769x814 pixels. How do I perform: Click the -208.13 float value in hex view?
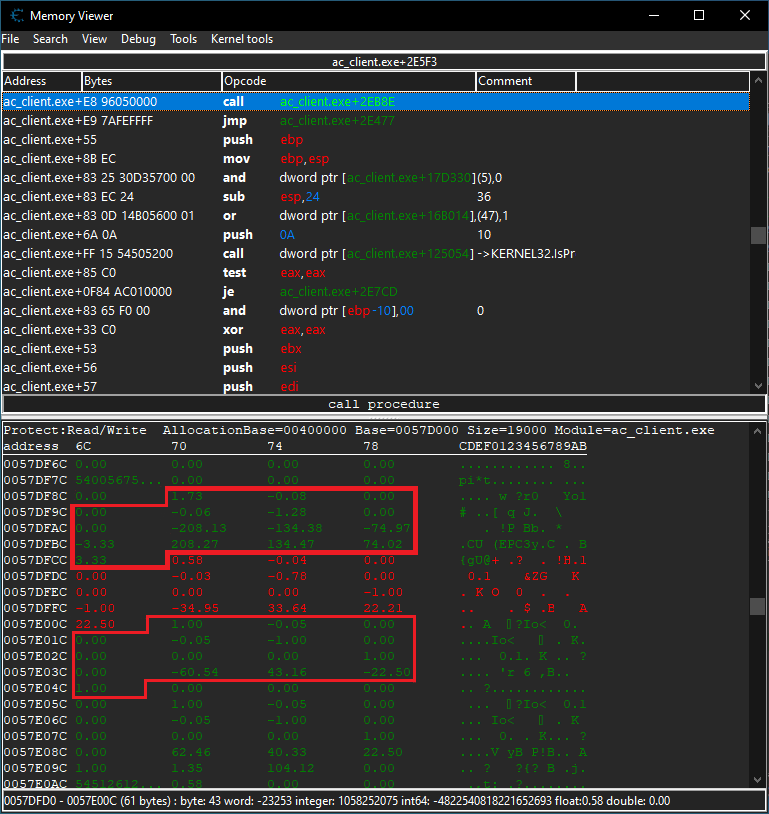click(x=199, y=528)
